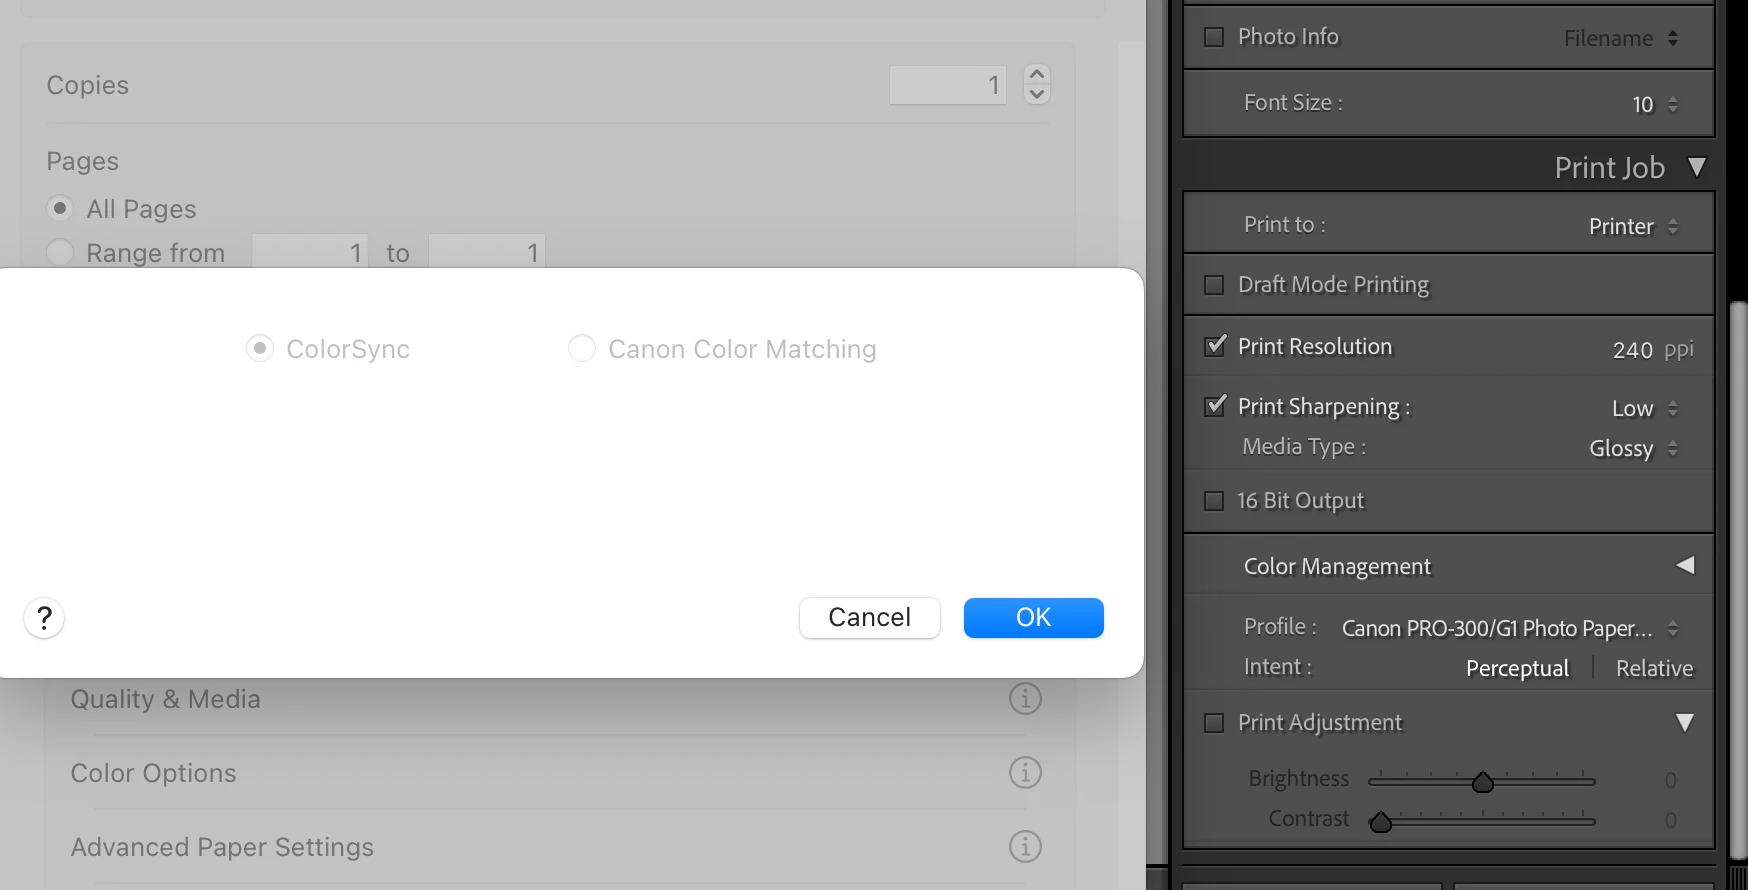Click the Contrast slider handle

[1381, 822]
